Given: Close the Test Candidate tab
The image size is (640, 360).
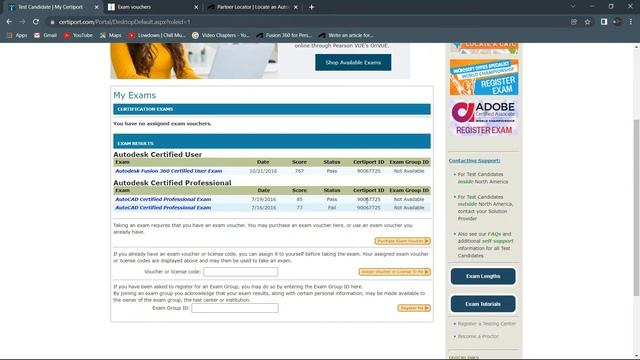Looking at the screenshot, I should [96, 7].
